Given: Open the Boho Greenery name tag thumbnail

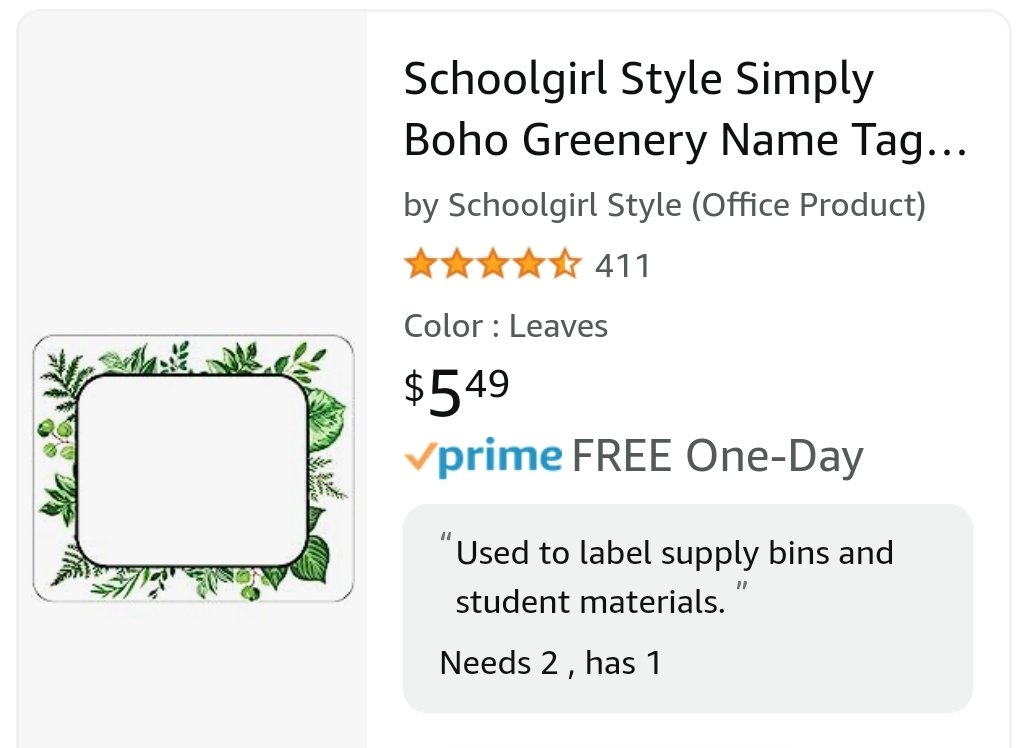Looking at the screenshot, I should tap(193, 468).
